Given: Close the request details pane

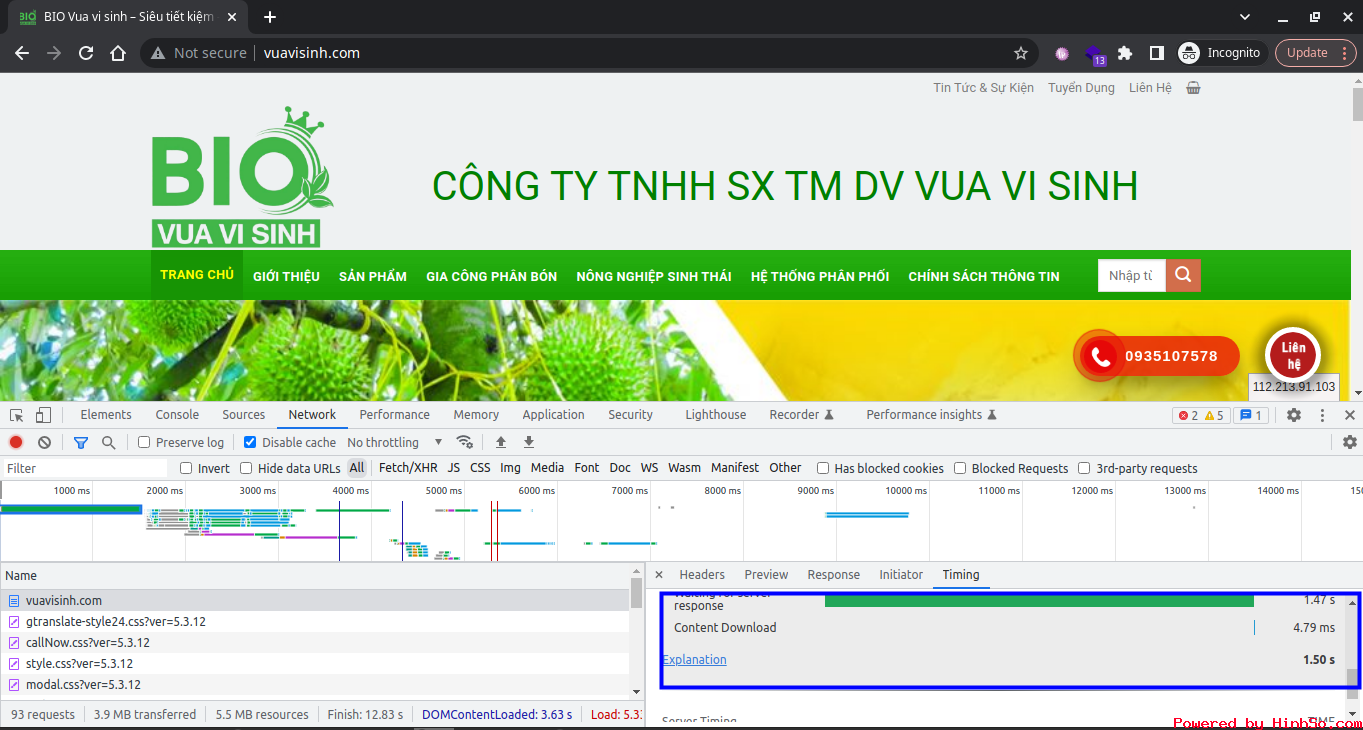Looking at the screenshot, I should click(659, 575).
